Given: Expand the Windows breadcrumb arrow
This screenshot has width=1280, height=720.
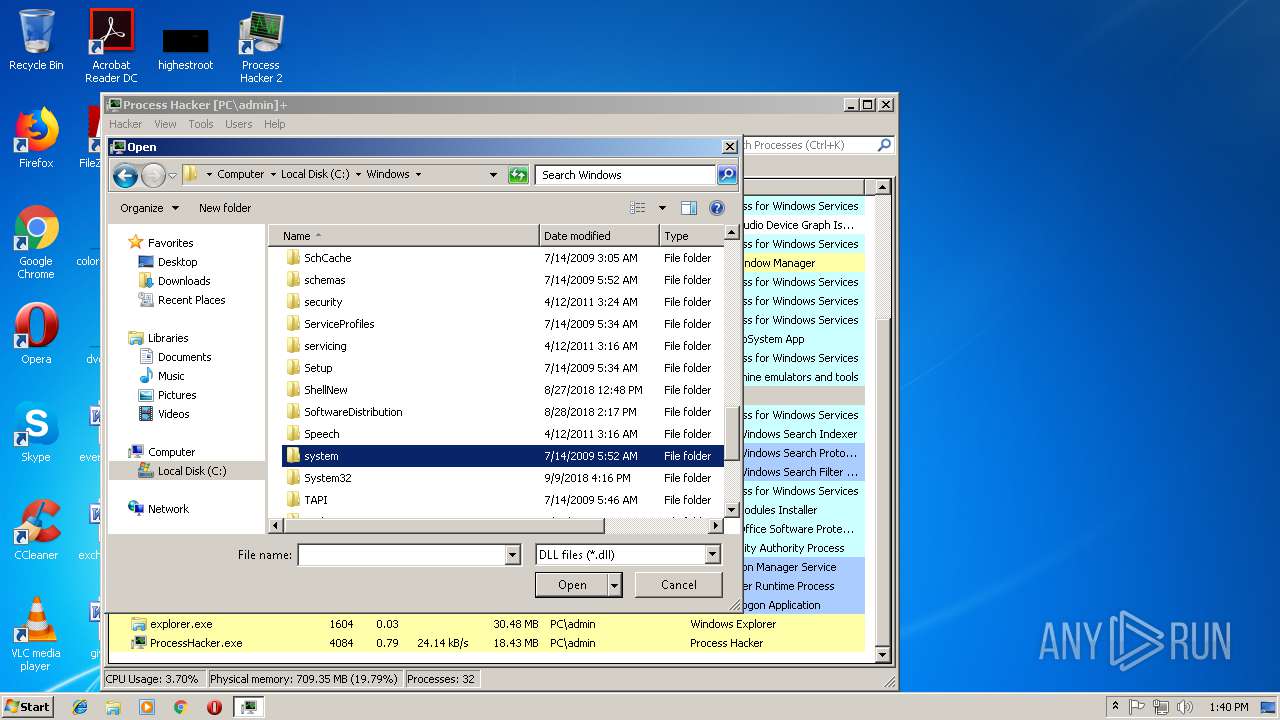Looking at the screenshot, I should tap(418, 174).
